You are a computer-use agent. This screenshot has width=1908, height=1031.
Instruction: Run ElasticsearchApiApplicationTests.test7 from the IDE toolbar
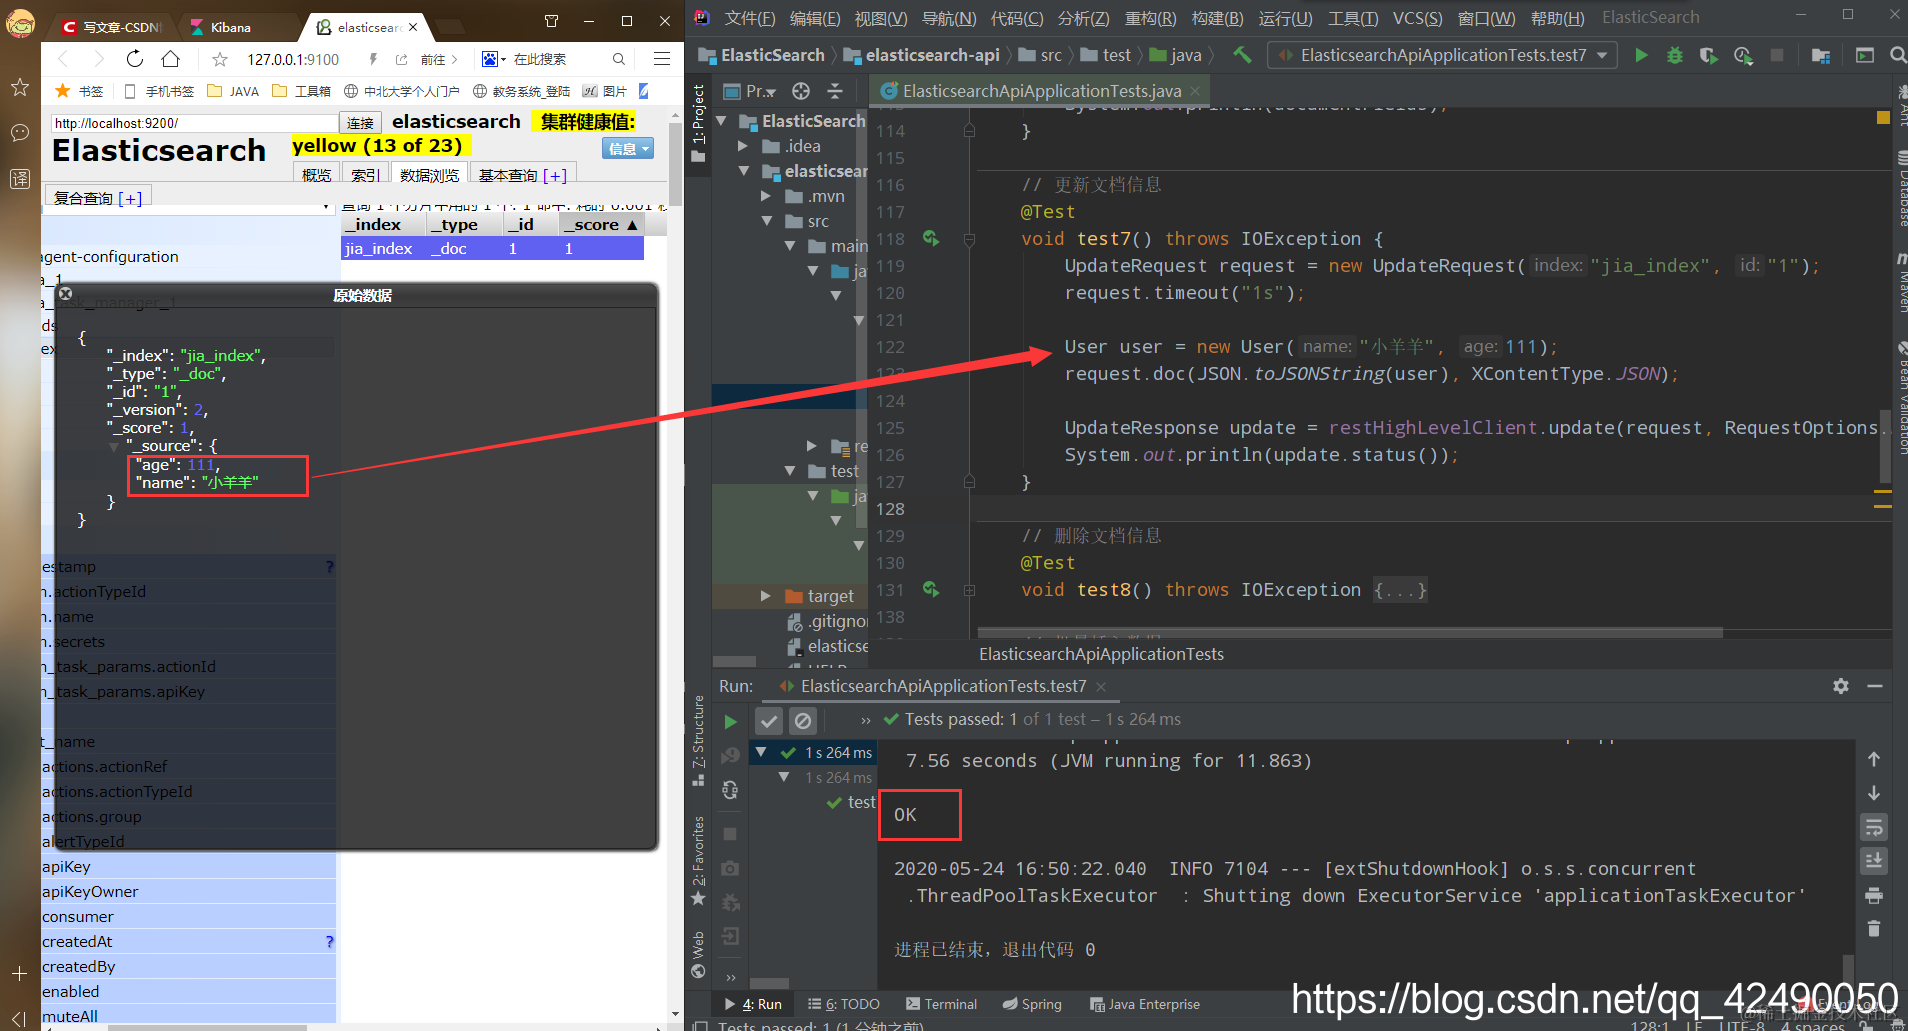pyautogui.click(x=1641, y=55)
